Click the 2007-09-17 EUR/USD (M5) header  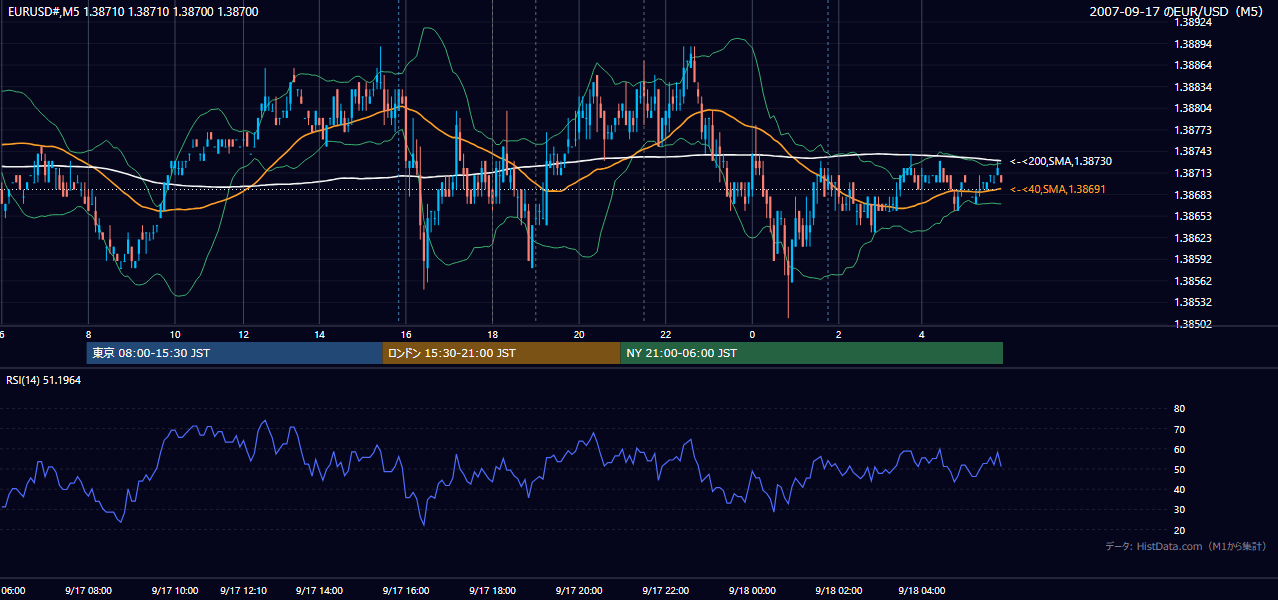[1178, 11]
